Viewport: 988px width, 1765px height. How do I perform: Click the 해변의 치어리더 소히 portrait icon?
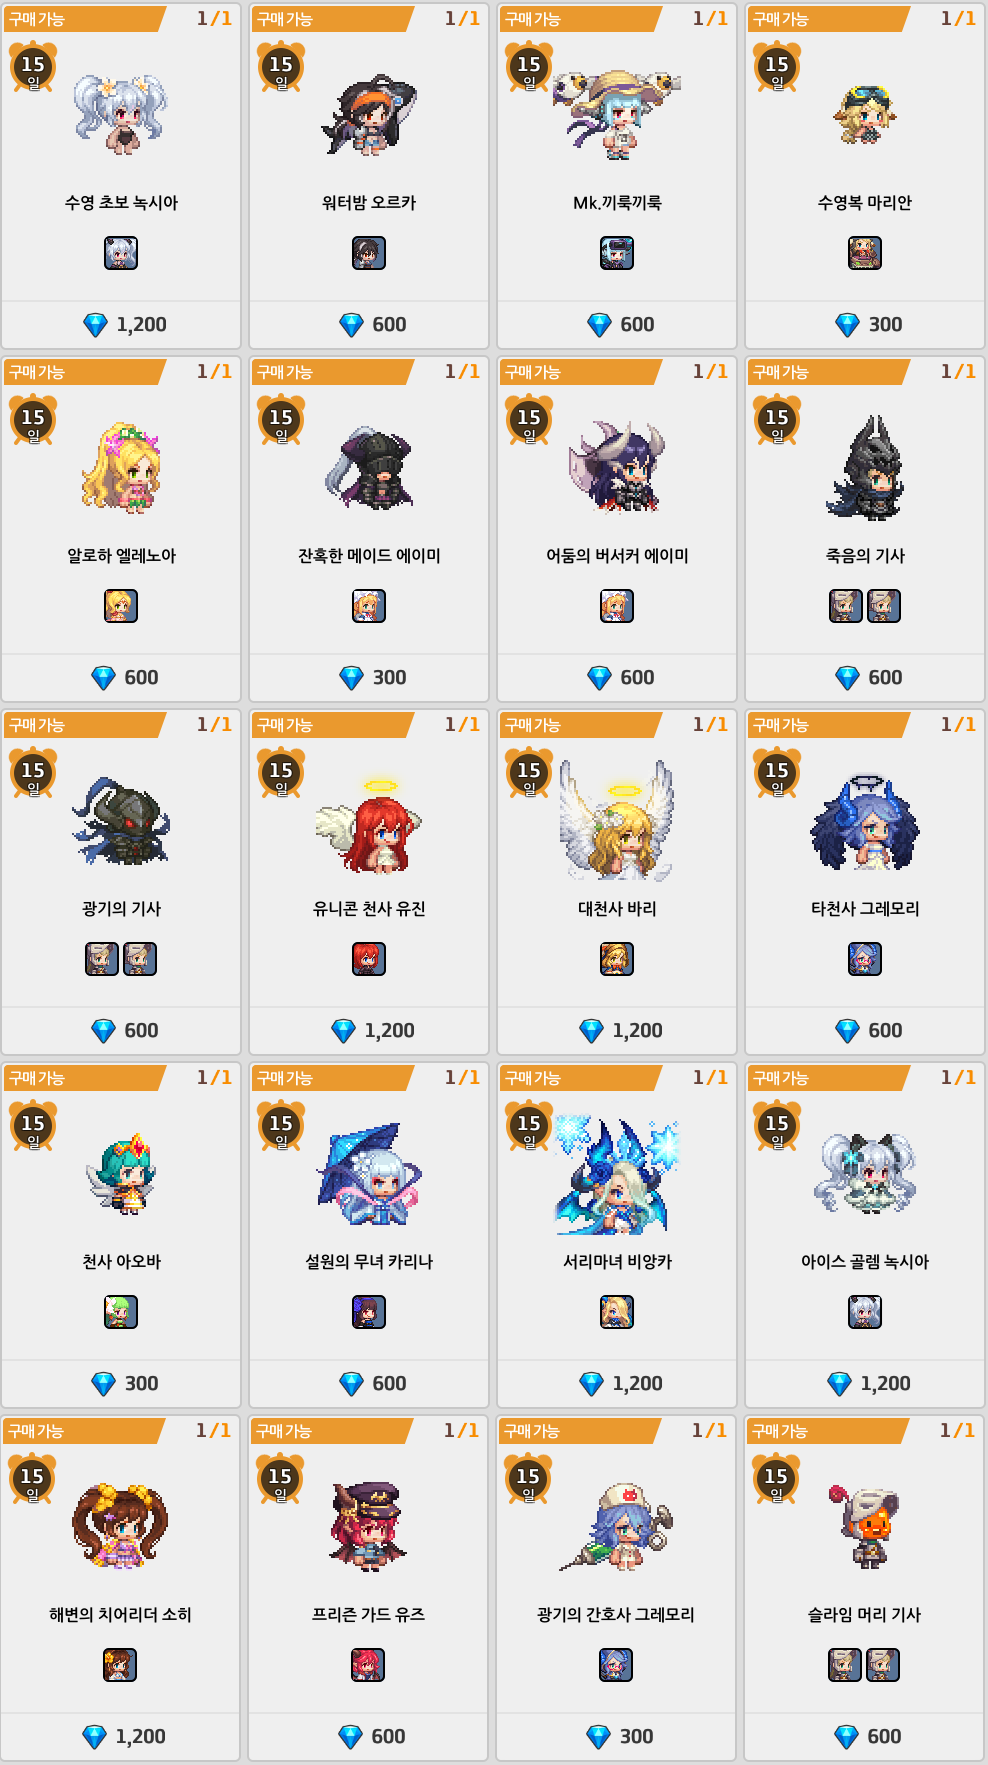click(x=120, y=1665)
